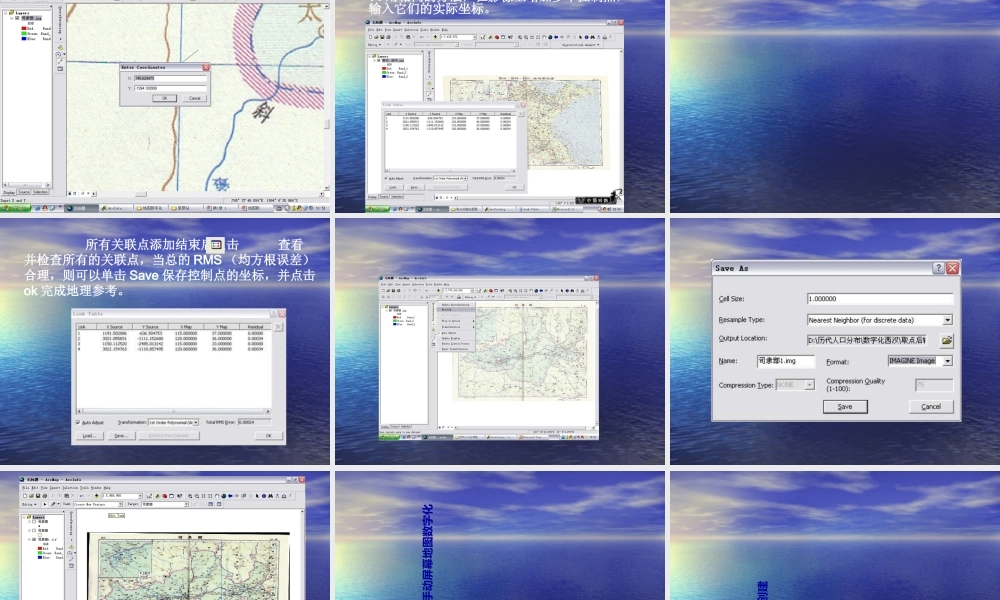
Task: Click Blue band swatch in the bottom-left Layers tree
Action: 40,557
